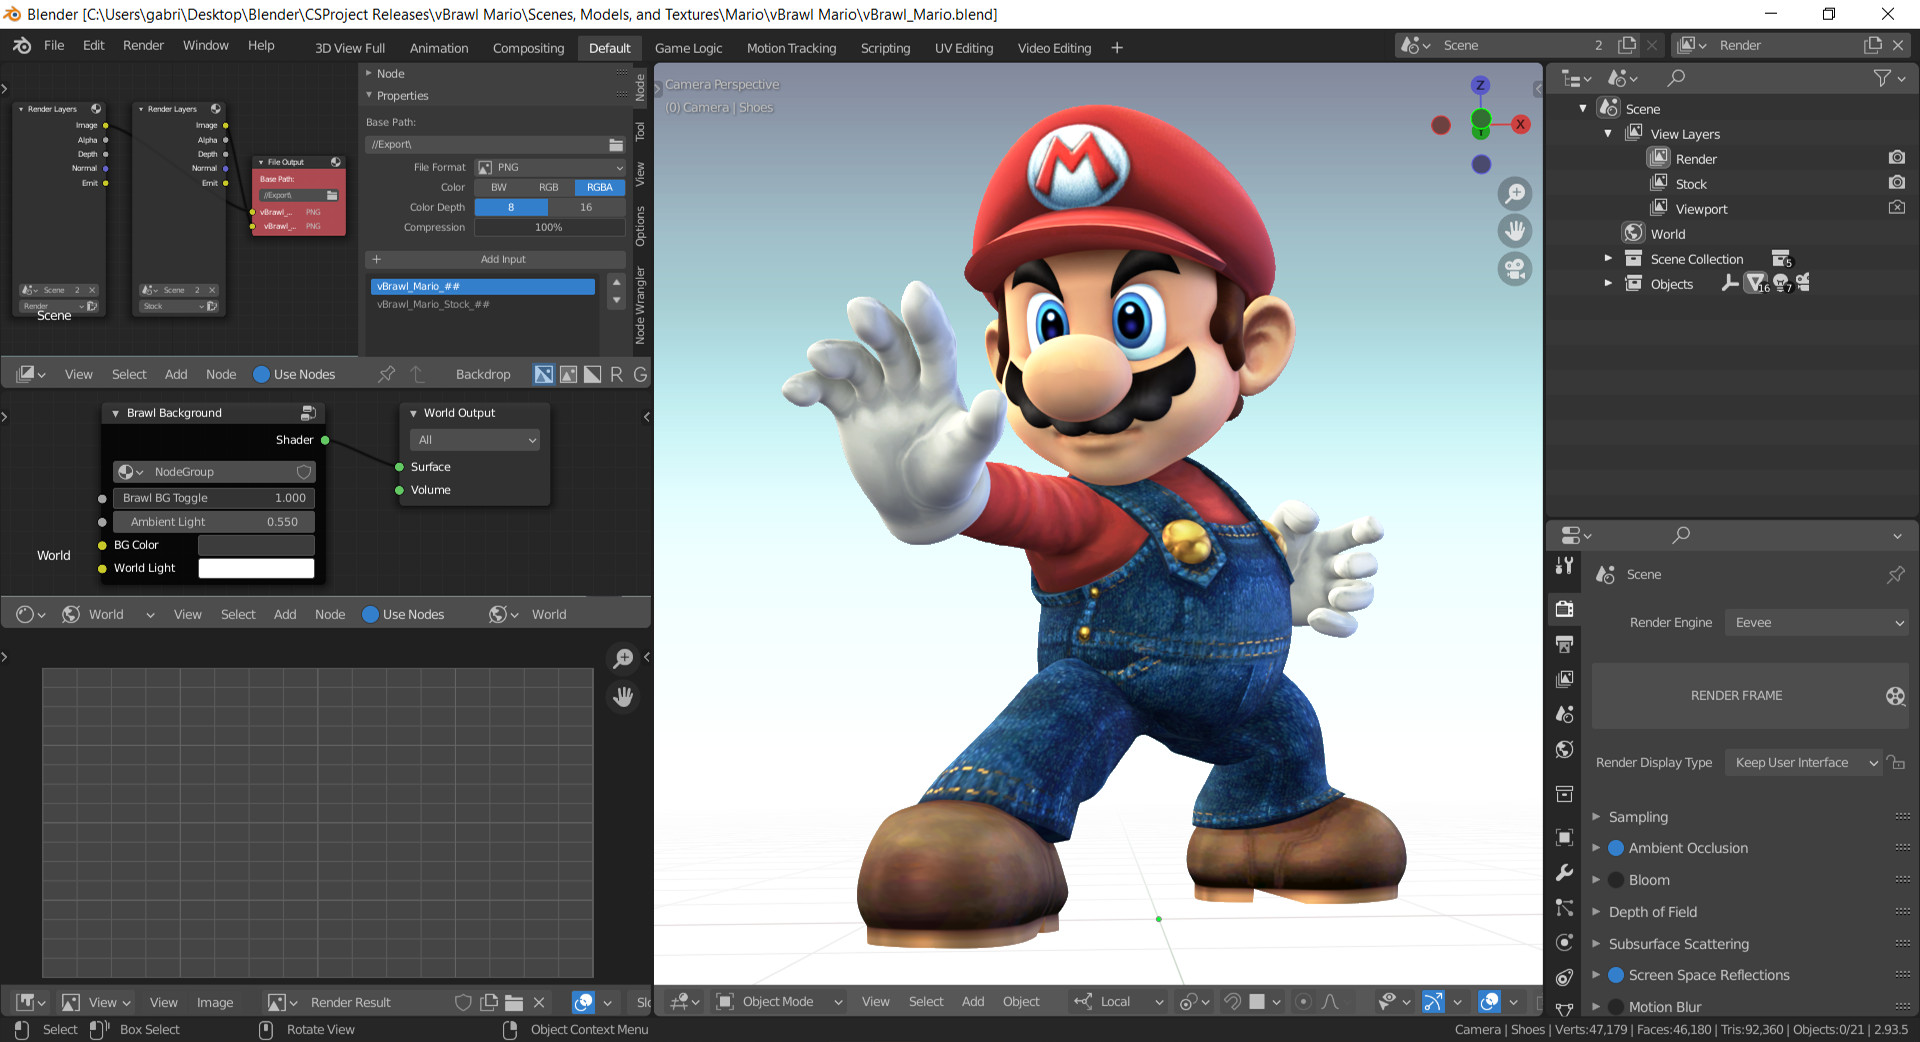This screenshot has height=1042, width=1920.
Task: Select vBrawl_Mario_## file slot
Action: coord(483,287)
